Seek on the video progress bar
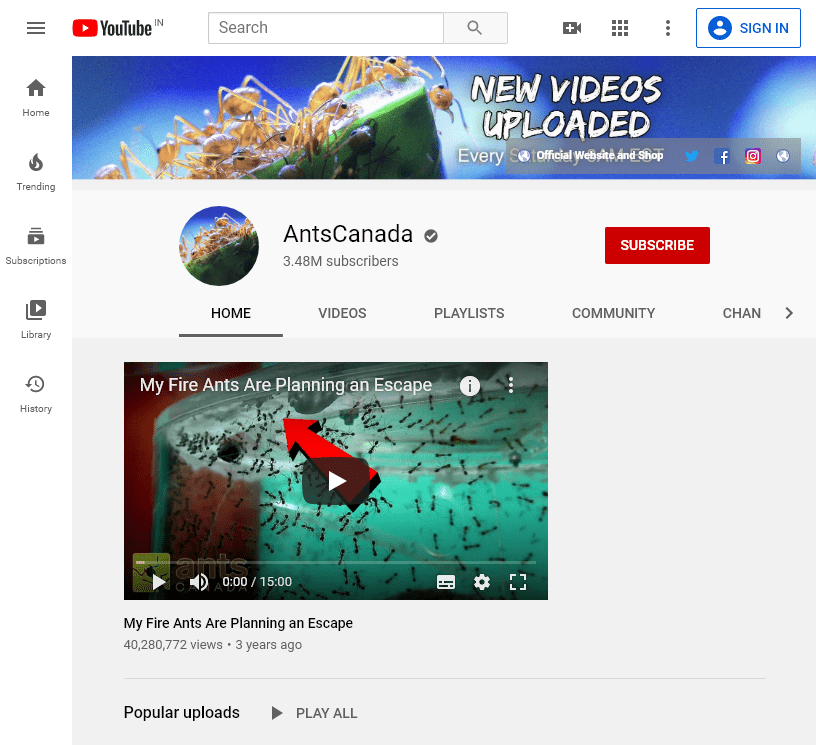The height and width of the screenshot is (745, 816). 336,562
